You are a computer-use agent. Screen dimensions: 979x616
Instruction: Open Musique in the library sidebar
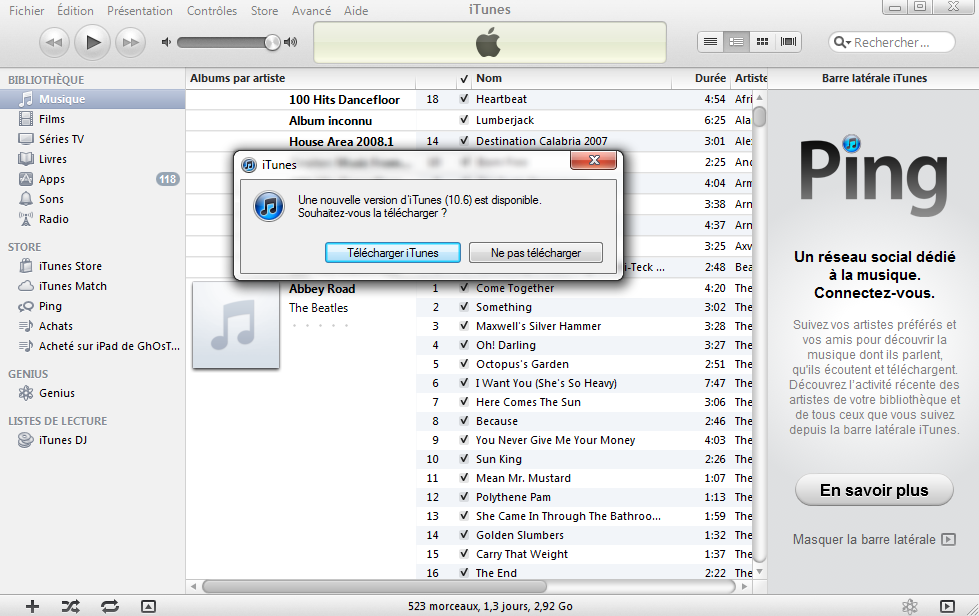coord(92,99)
